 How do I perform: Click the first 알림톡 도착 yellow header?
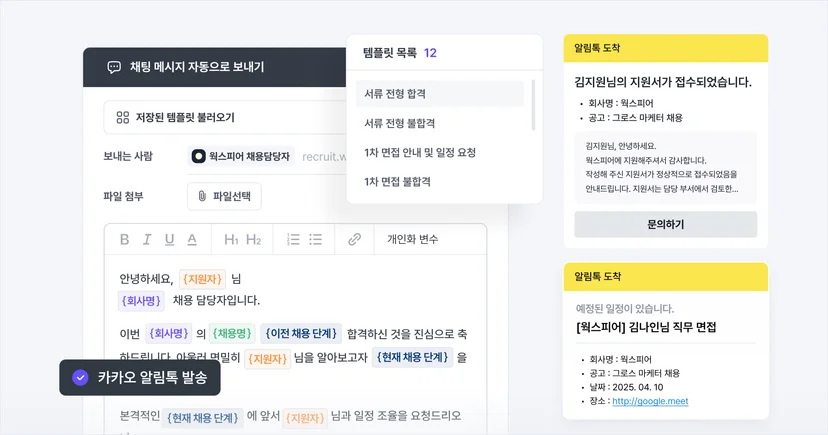pos(665,48)
